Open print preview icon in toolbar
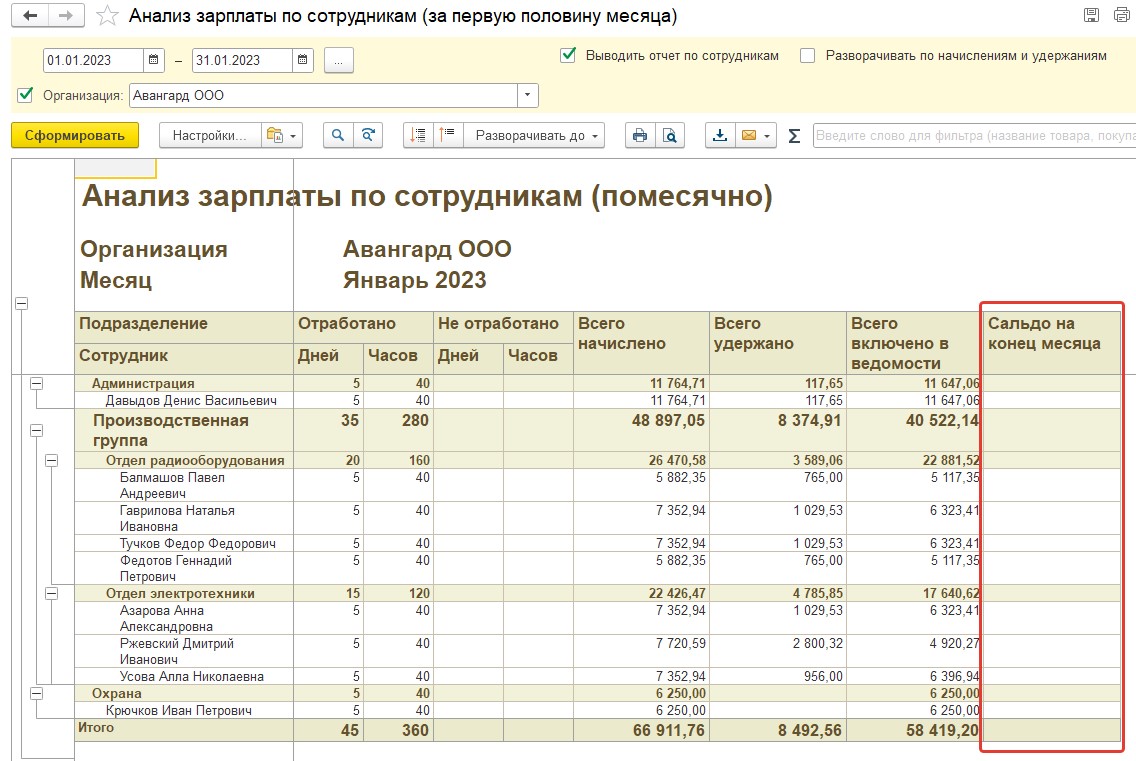The image size is (1136, 761). coord(670,136)
